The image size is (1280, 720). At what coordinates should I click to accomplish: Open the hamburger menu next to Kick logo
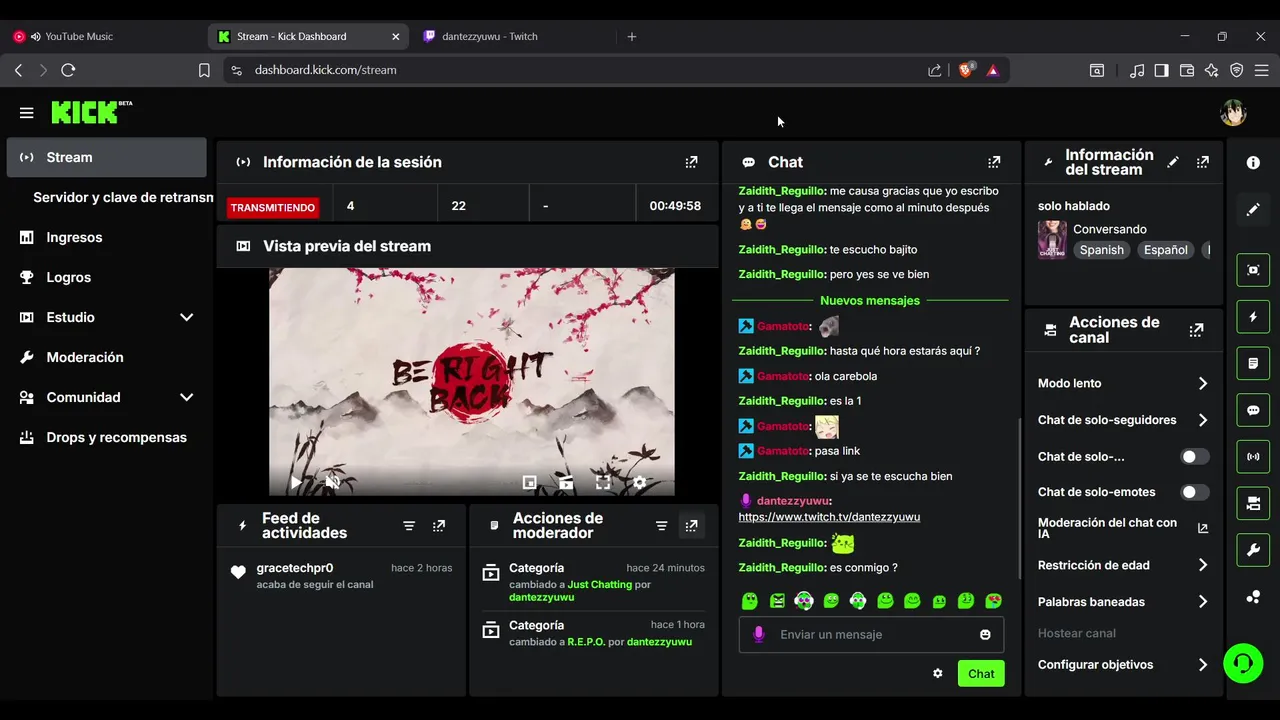click(27, 113)
